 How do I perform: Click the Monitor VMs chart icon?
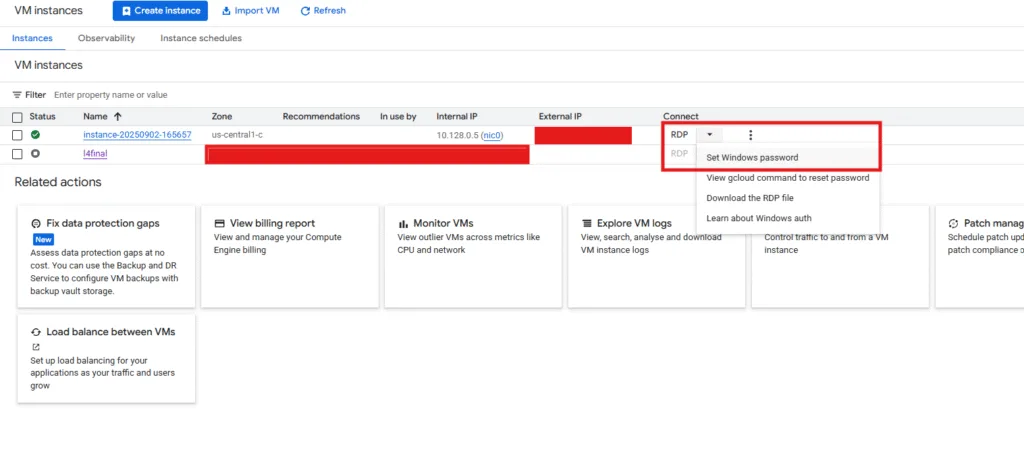tap(403, 223)
